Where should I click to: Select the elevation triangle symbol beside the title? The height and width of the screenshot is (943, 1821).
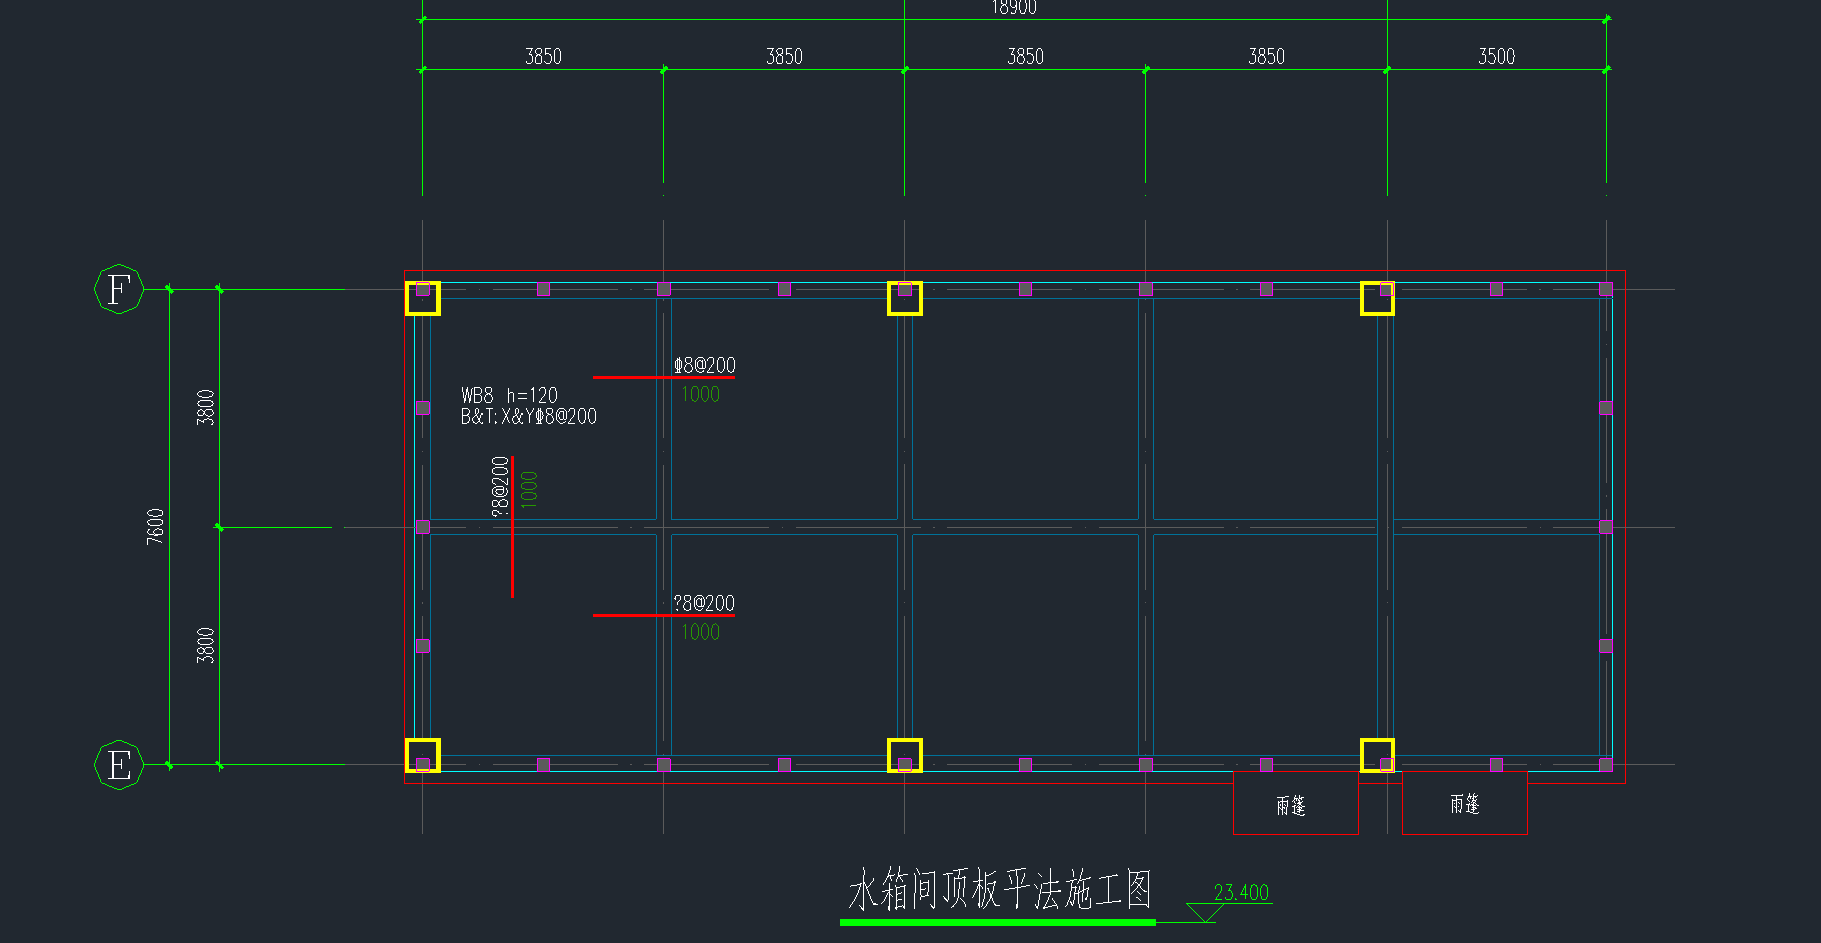tap(1204, 913)
